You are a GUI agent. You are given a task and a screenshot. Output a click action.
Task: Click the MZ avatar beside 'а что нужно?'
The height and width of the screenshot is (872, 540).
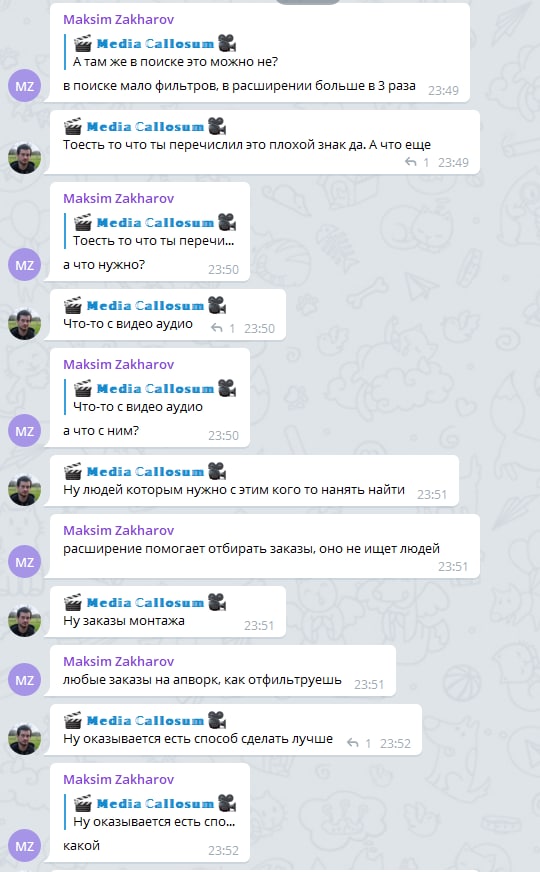tap(24, 265)
